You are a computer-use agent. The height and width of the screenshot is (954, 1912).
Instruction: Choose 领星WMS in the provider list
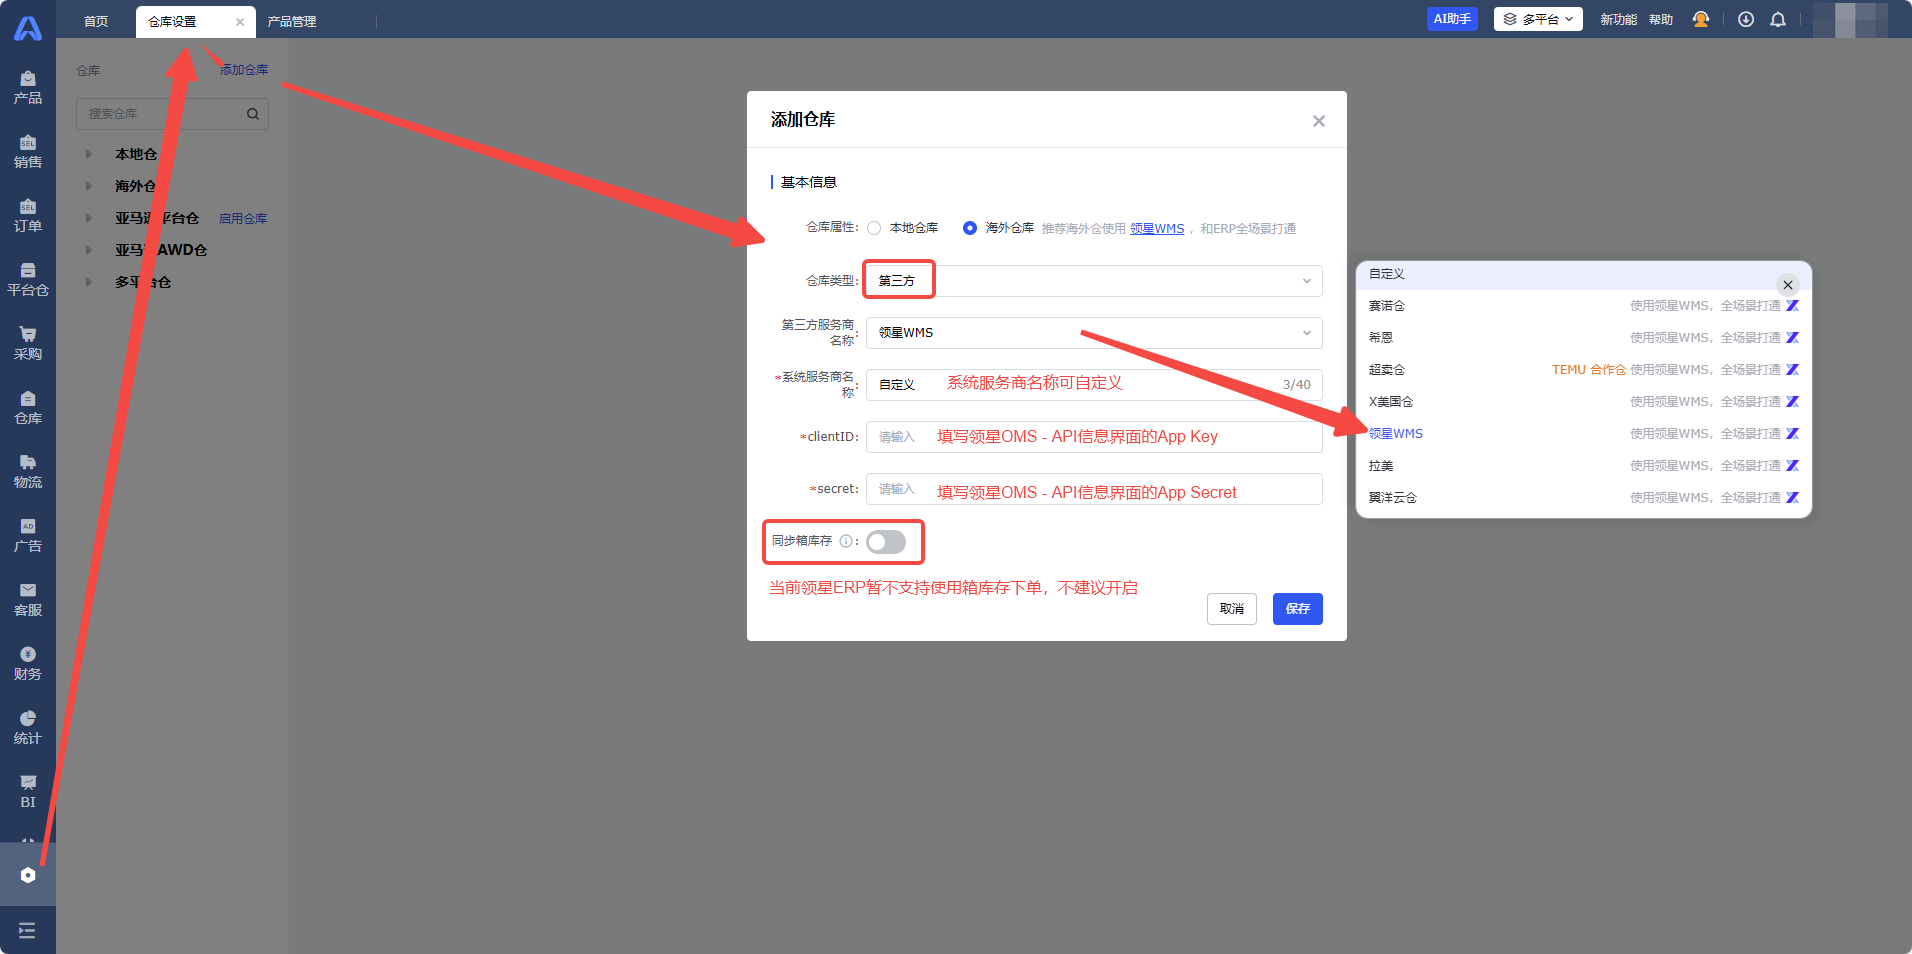click(1584, 434)
